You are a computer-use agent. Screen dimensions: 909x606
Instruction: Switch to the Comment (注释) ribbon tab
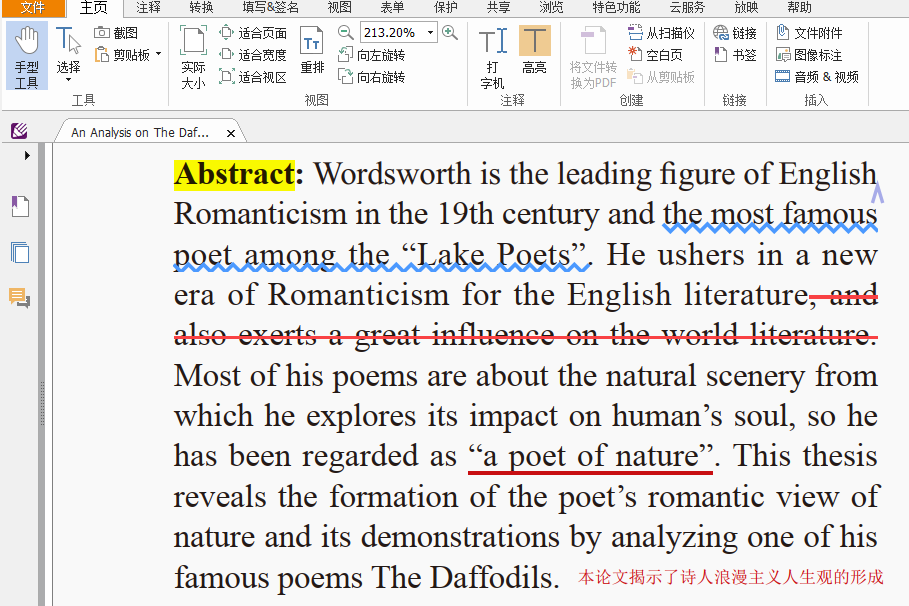coord(148,8)
